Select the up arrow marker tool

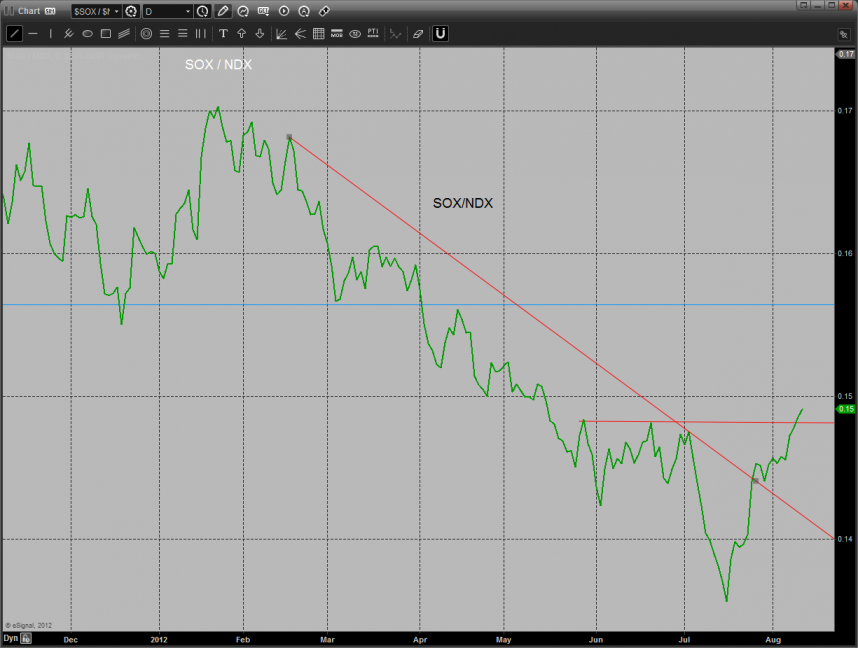coord(241,34)
